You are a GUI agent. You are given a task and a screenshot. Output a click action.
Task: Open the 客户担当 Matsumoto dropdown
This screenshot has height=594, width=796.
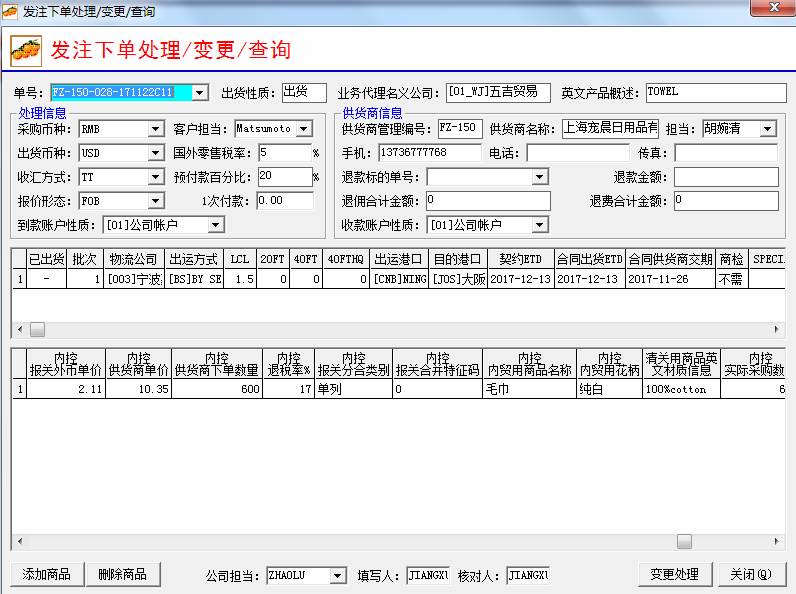(x=304, y=129)
